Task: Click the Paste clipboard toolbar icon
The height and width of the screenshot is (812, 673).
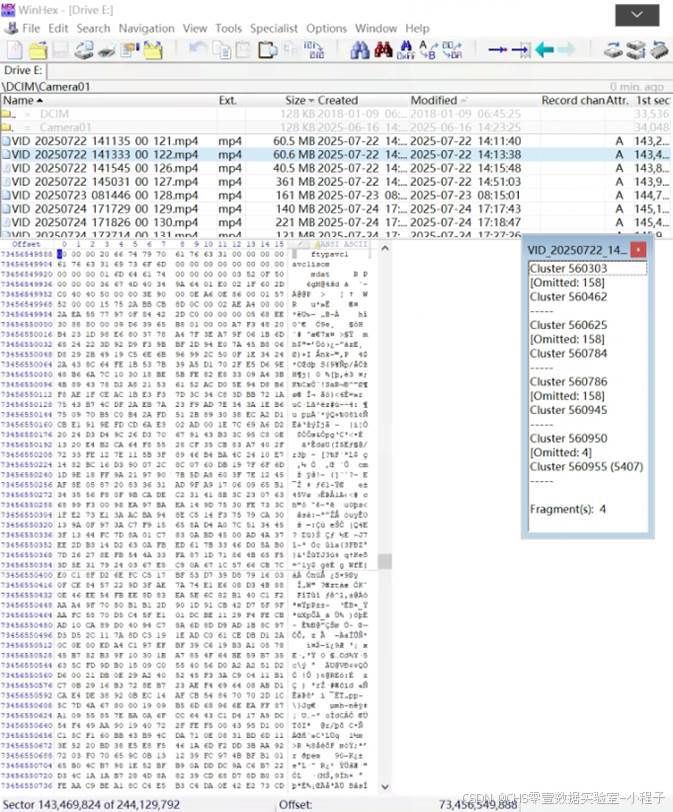Action: (x=243, y=50)
